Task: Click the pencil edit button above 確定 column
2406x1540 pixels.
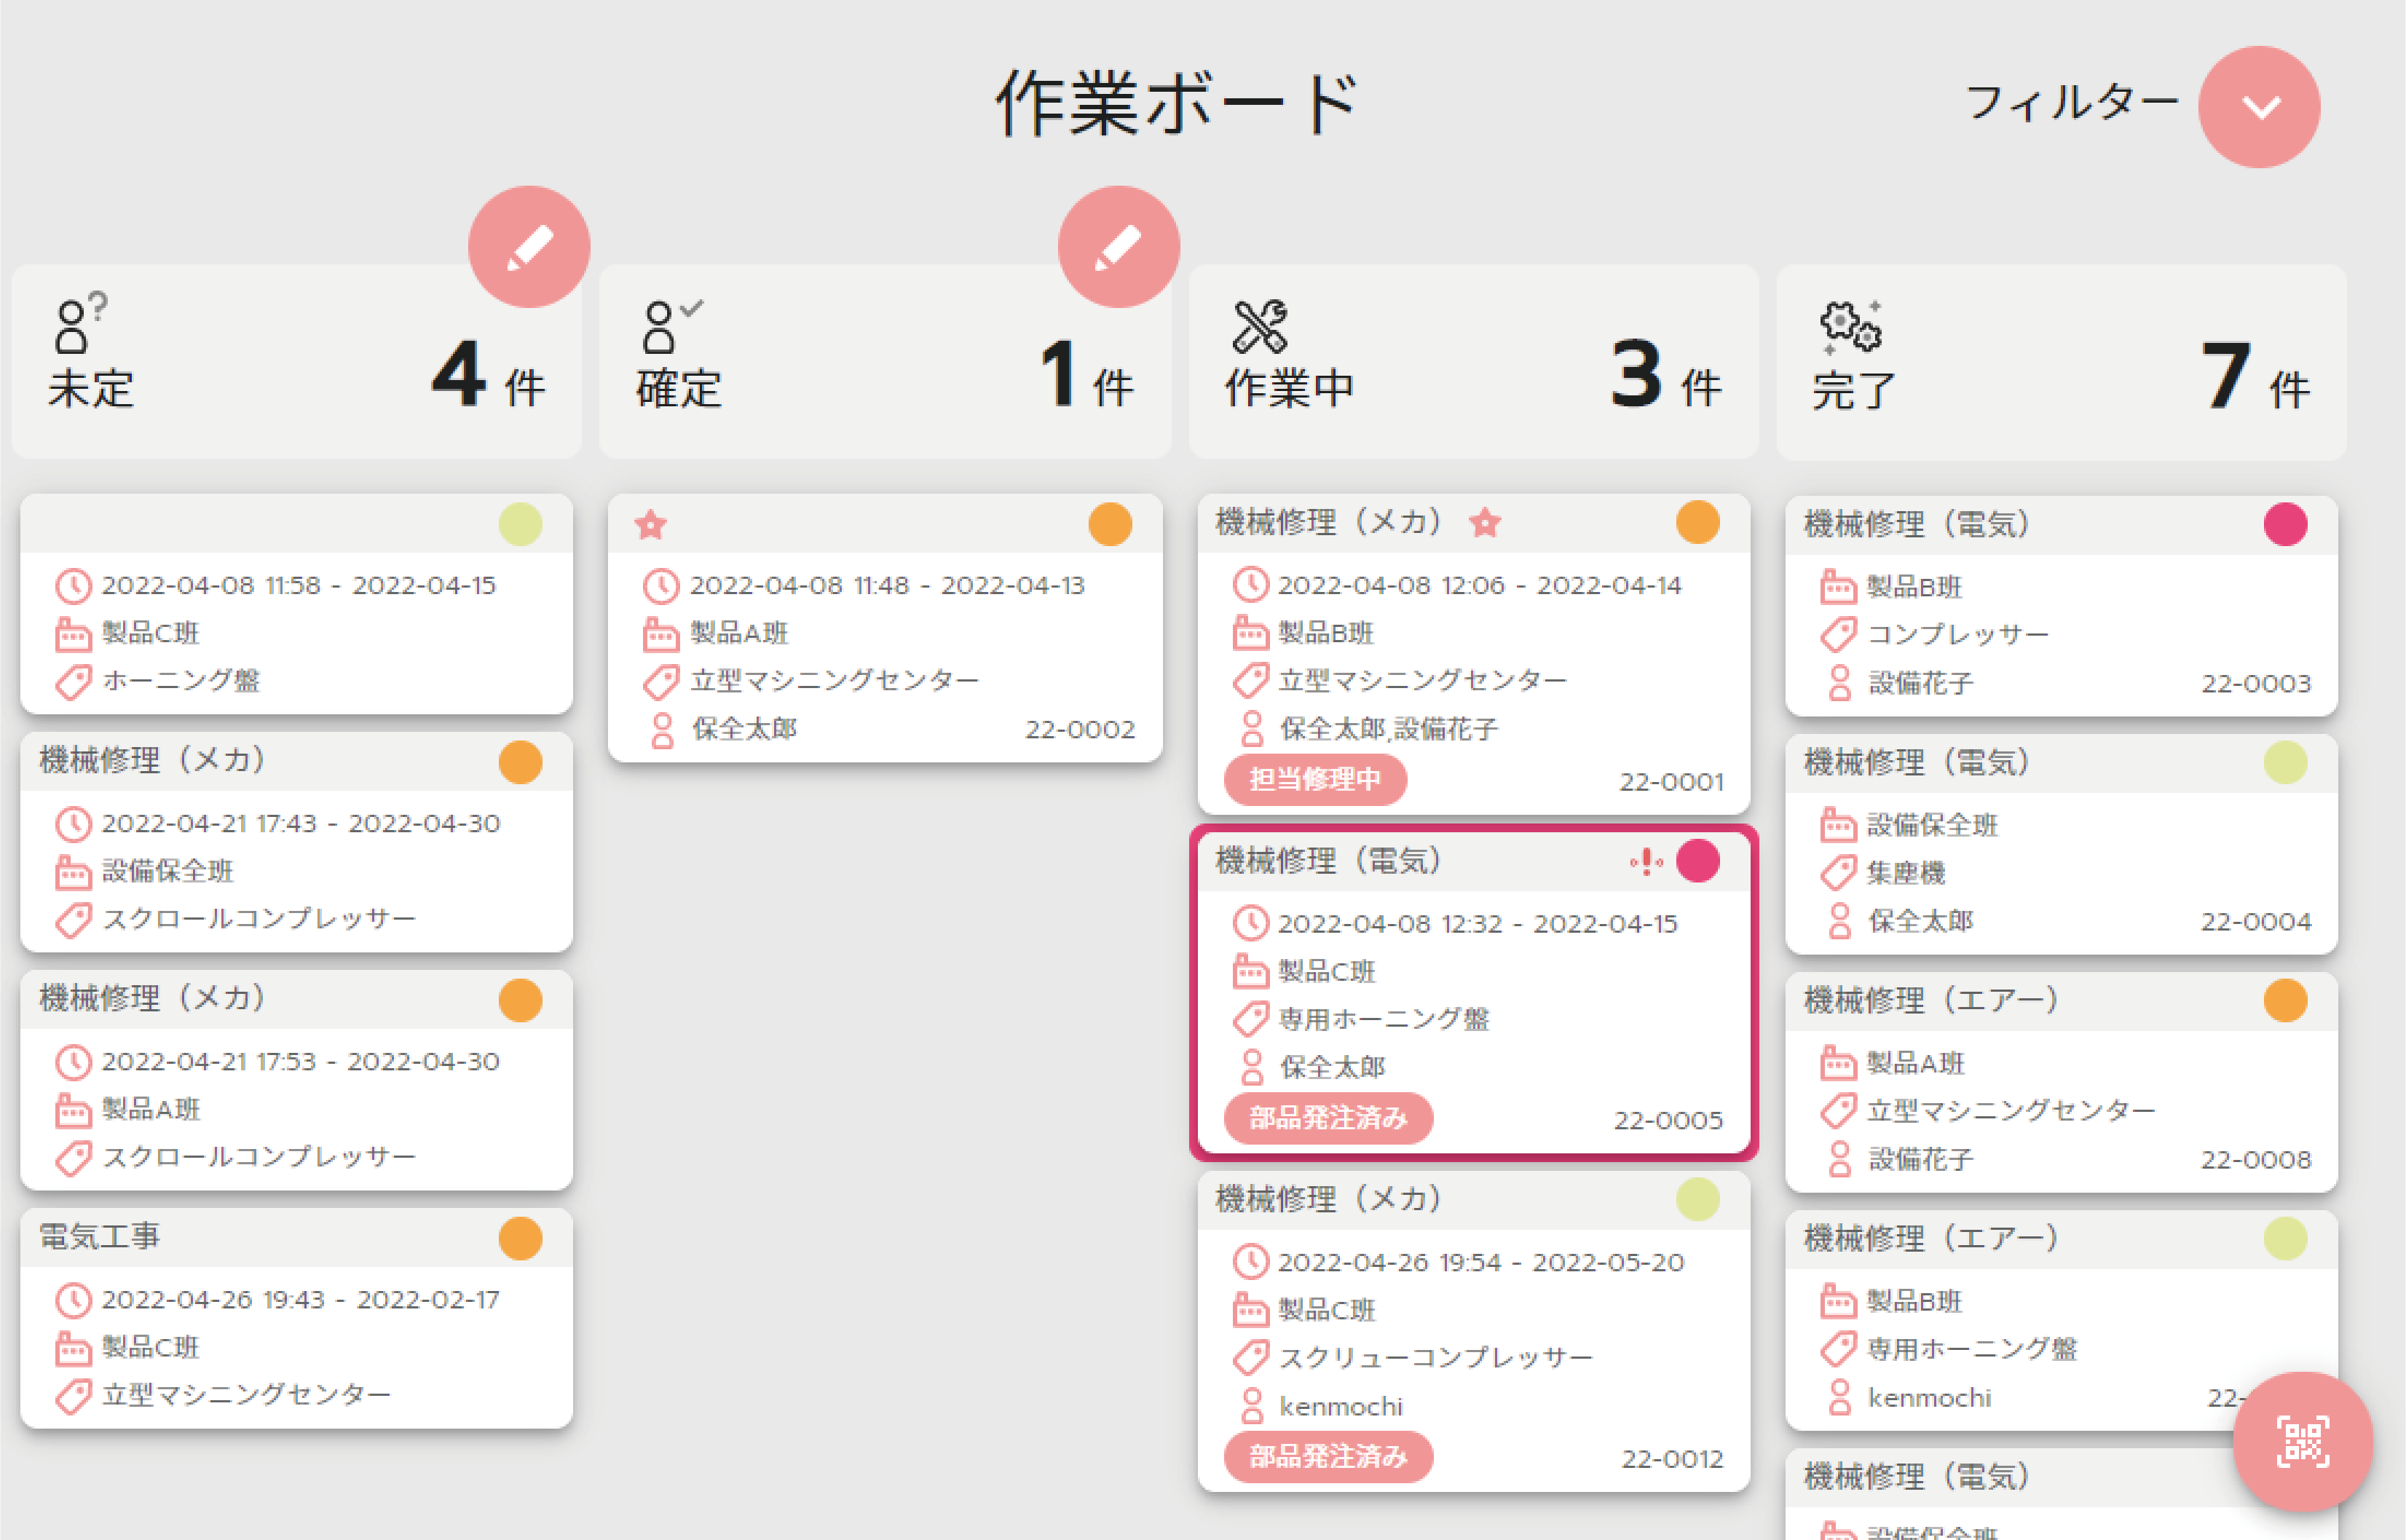Action: click(x=1118, y=246)
